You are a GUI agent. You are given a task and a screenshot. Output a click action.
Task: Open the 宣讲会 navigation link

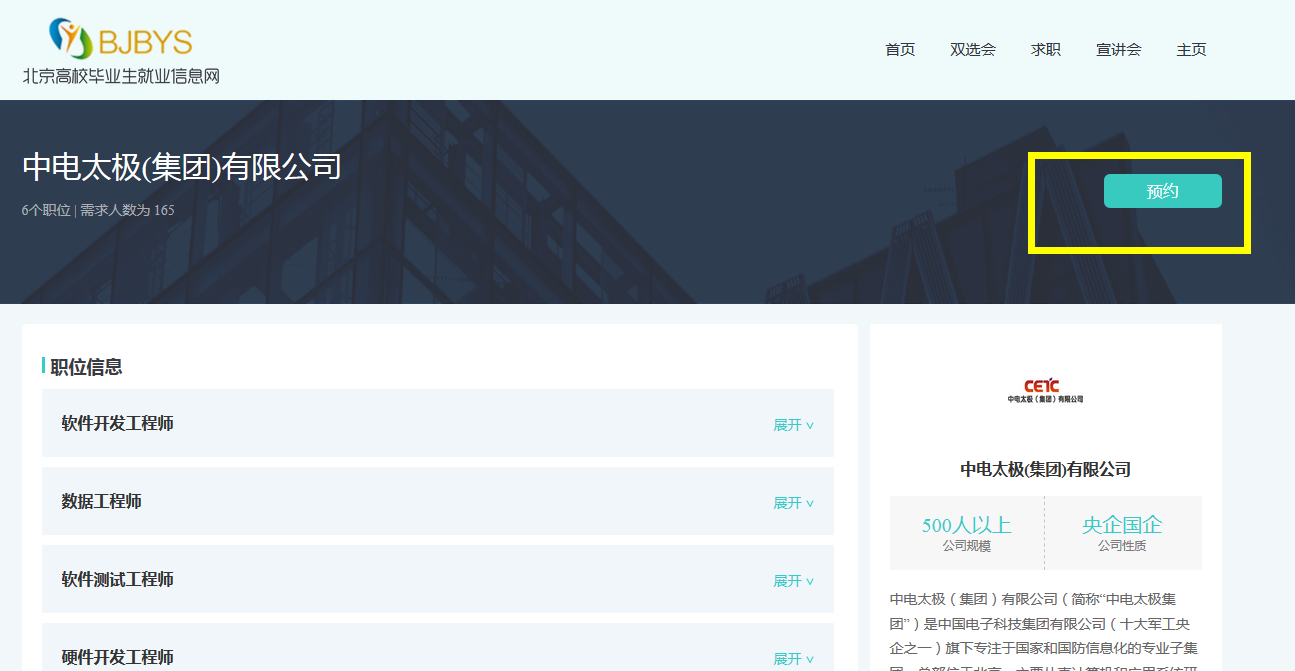coord(1118,50)
